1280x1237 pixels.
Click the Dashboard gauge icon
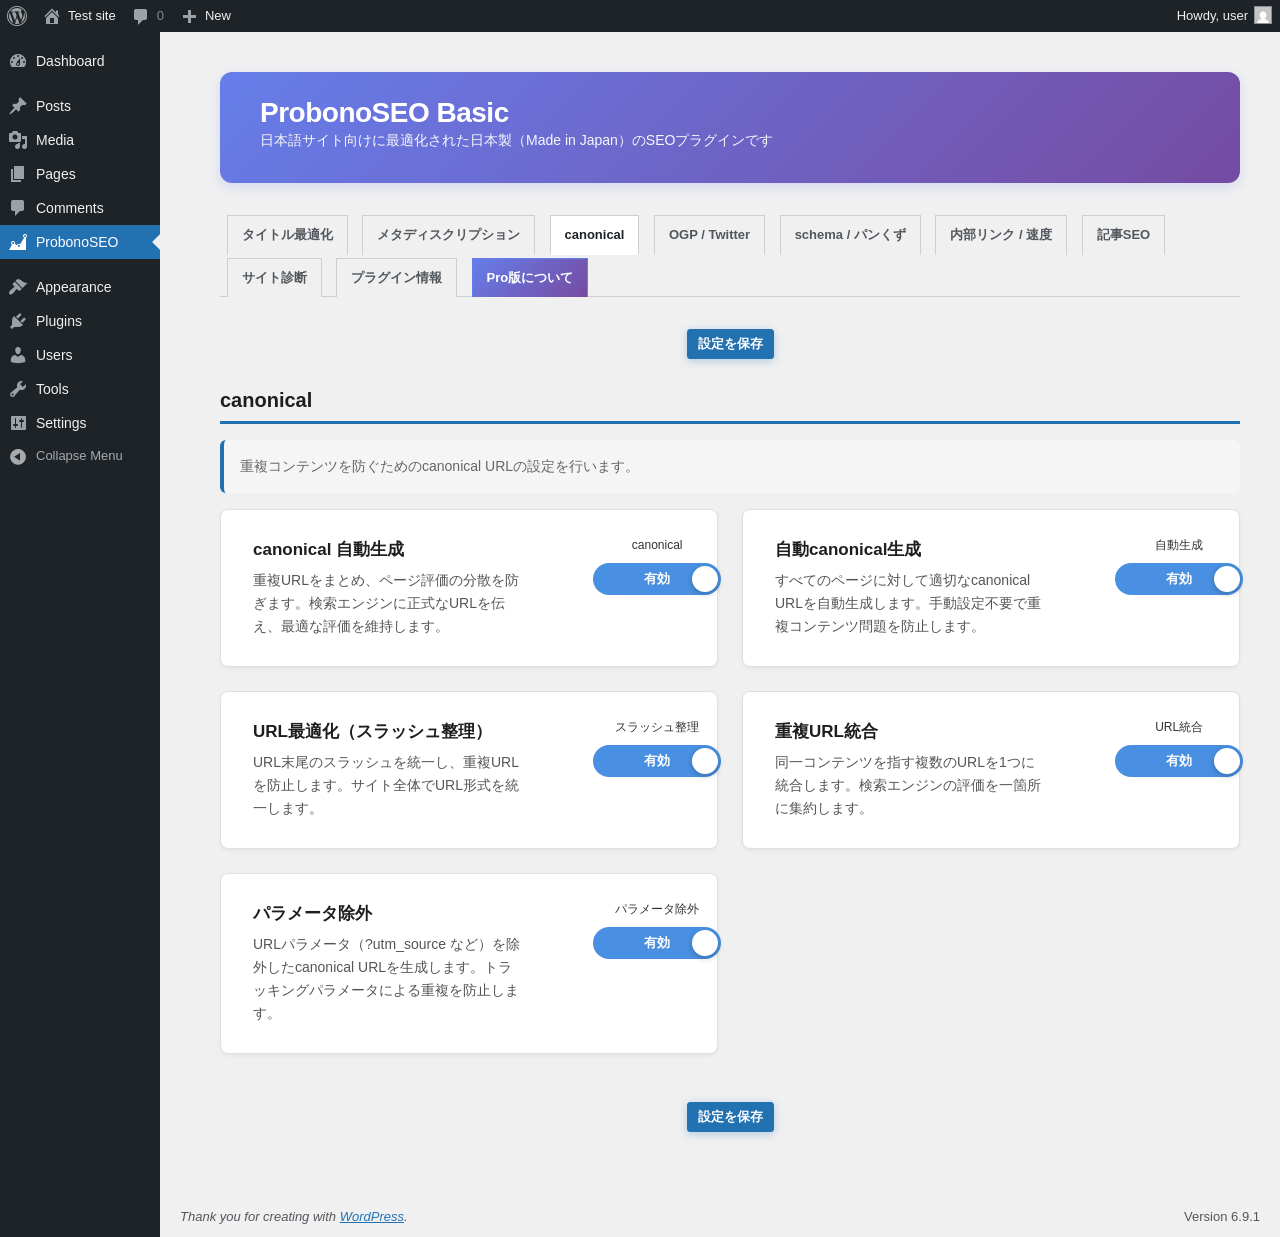(x=18, y=61)
